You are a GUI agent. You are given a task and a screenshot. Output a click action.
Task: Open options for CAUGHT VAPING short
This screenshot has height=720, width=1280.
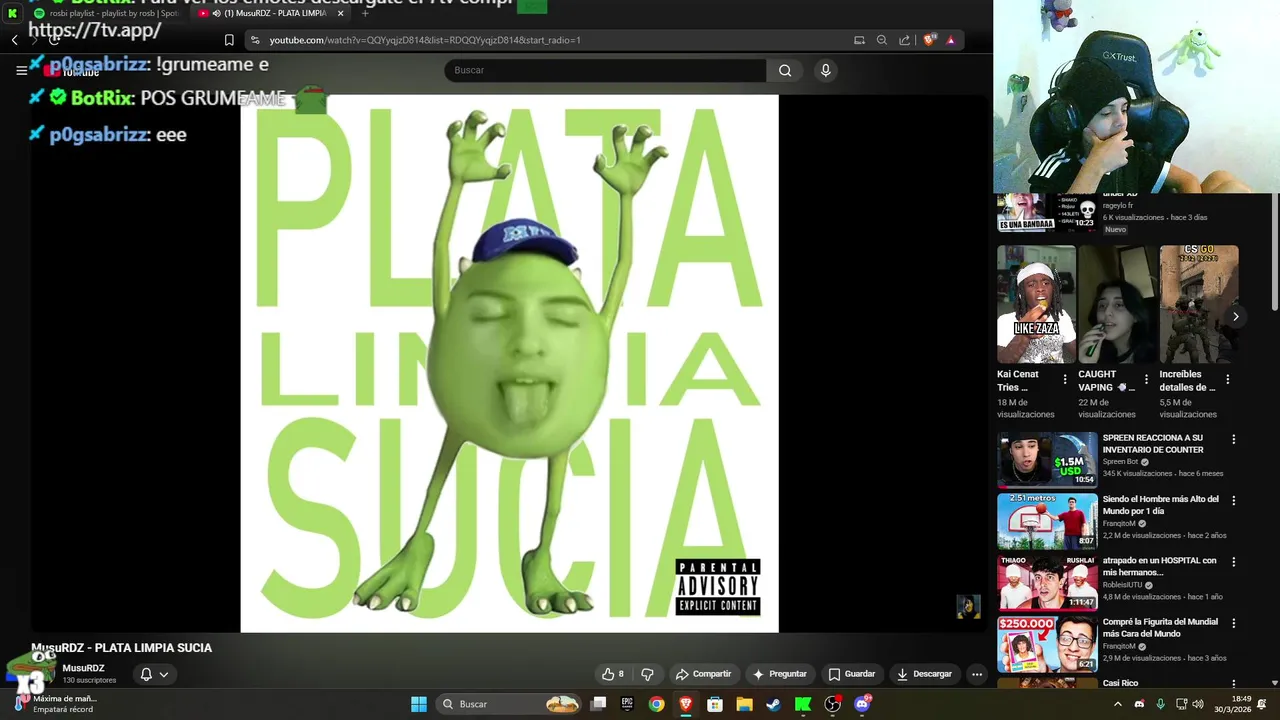pyautogui.click(x=1146, y=380)
